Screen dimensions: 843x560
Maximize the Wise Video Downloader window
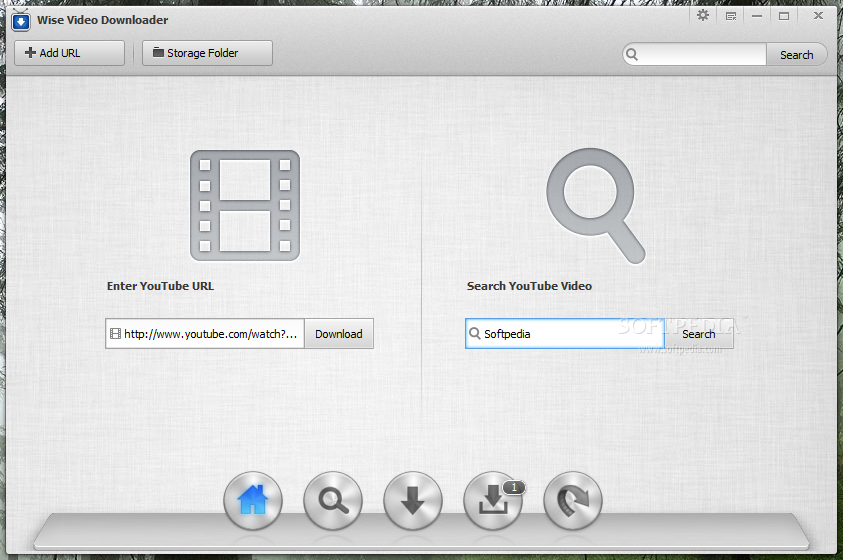tap(784, 16)
